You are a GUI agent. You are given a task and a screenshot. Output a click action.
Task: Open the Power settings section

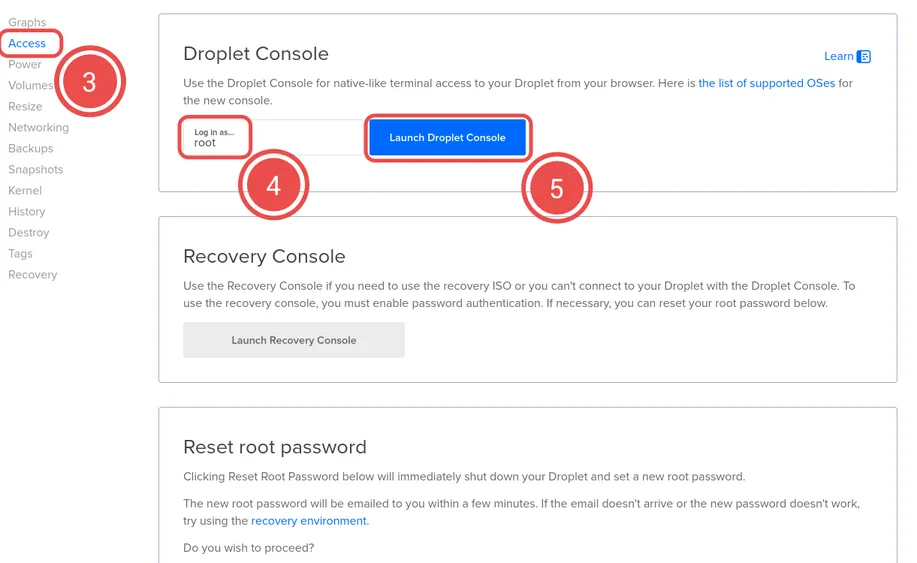[25, 64]
